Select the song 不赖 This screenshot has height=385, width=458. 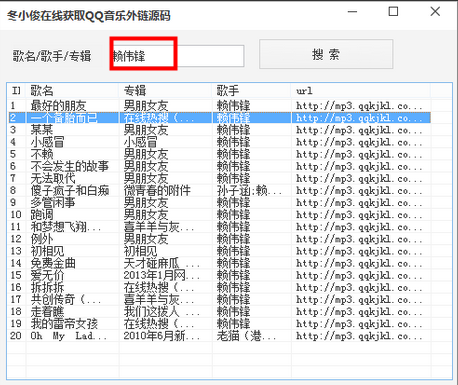pyautogui.click(x=42, y=154)
